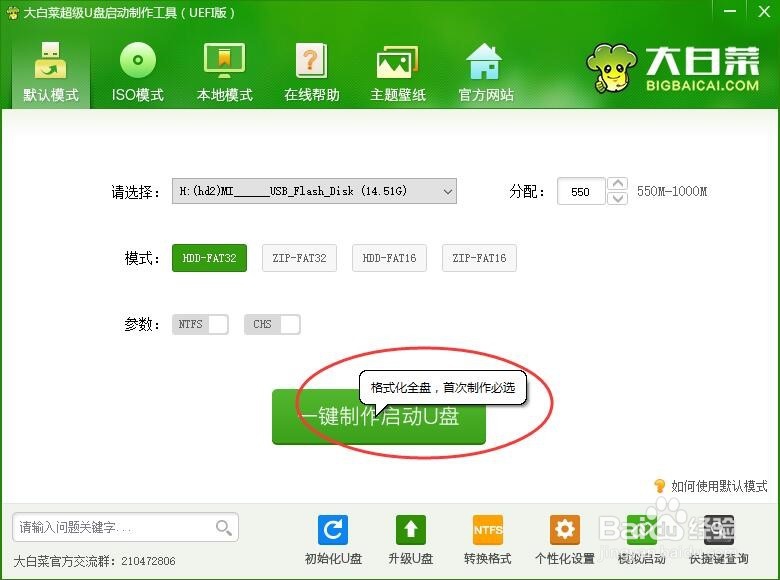This screenshot has width=780, height=580.
Task: Click the search magnifier icon
Action: tap(223, 527)
